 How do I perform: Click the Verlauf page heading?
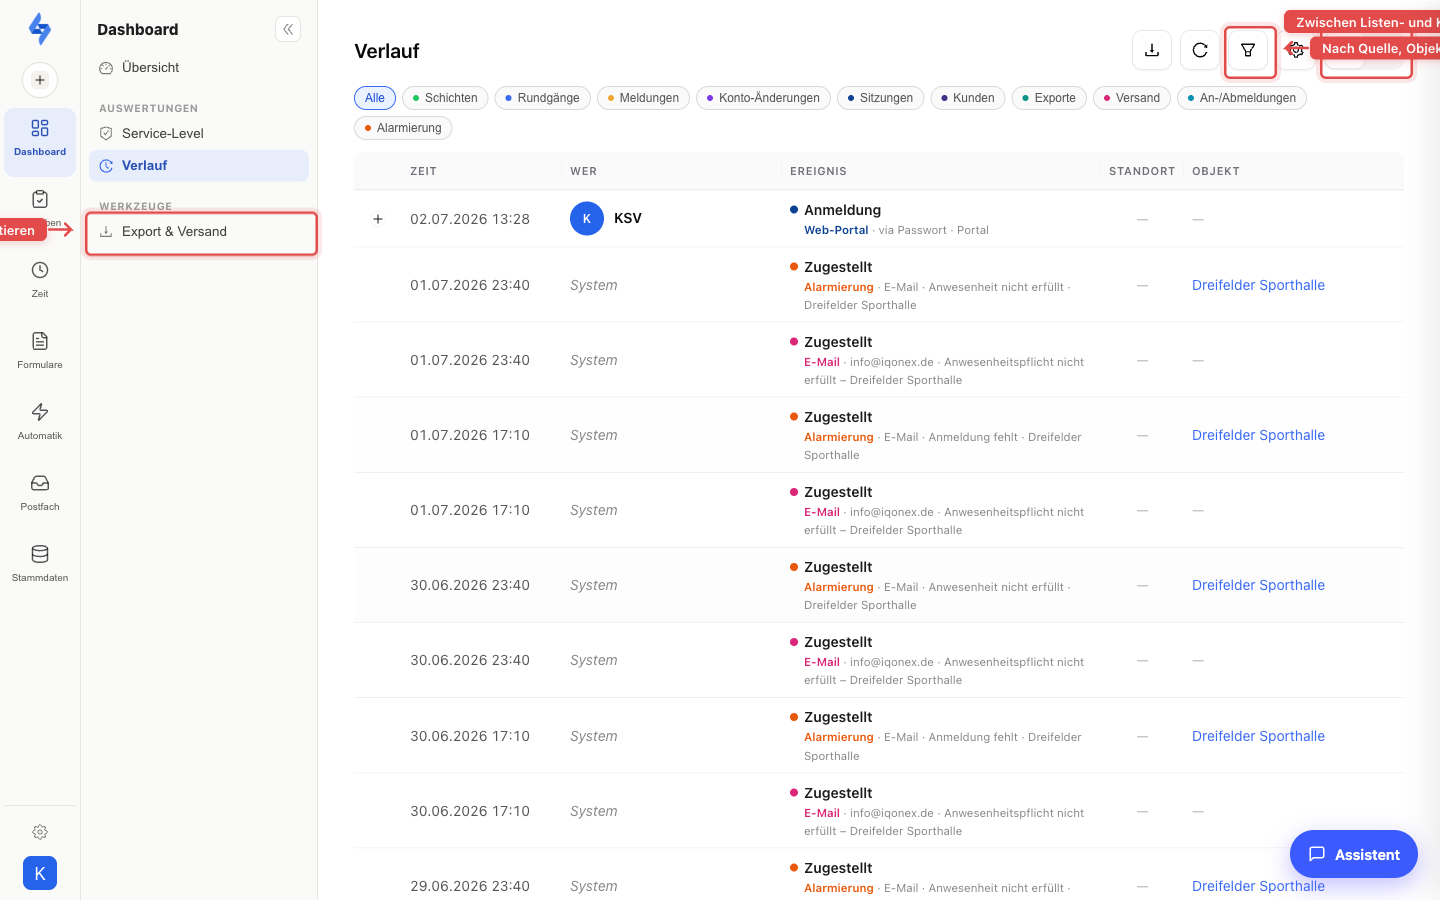[387, 51]
